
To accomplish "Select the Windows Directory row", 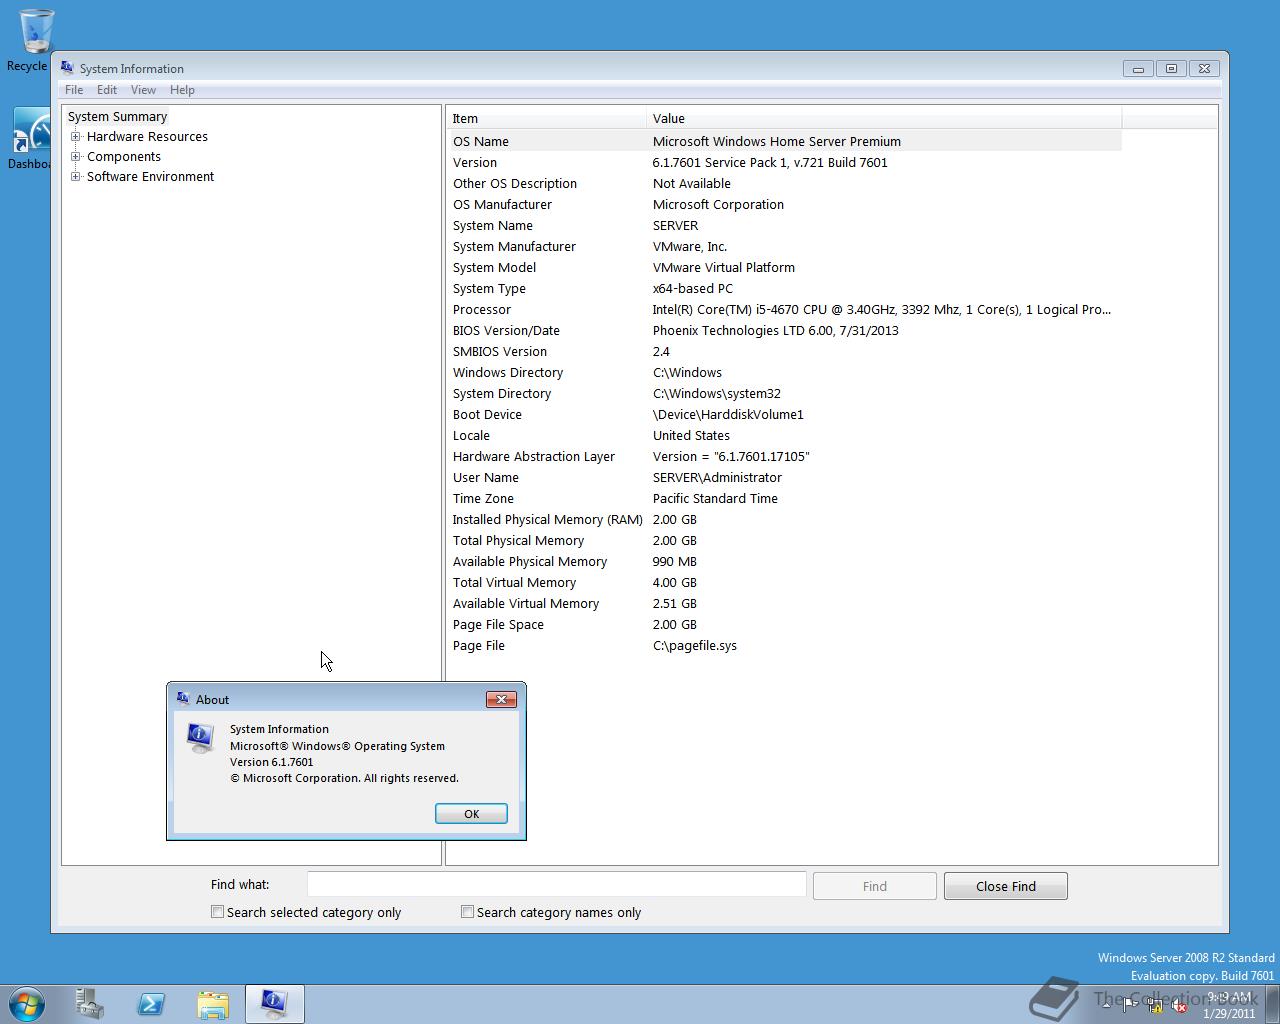I will (x=784, y=372).
